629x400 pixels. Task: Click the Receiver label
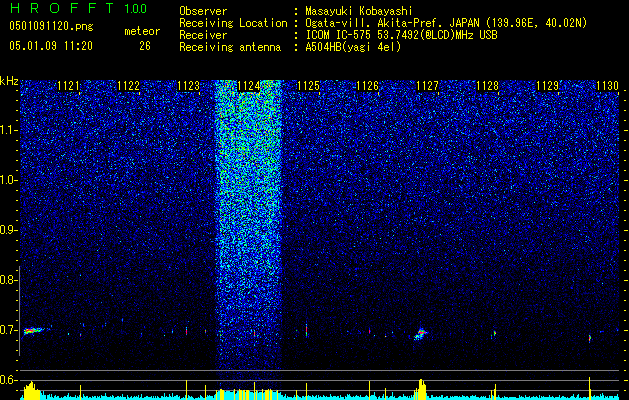(203, 35)
